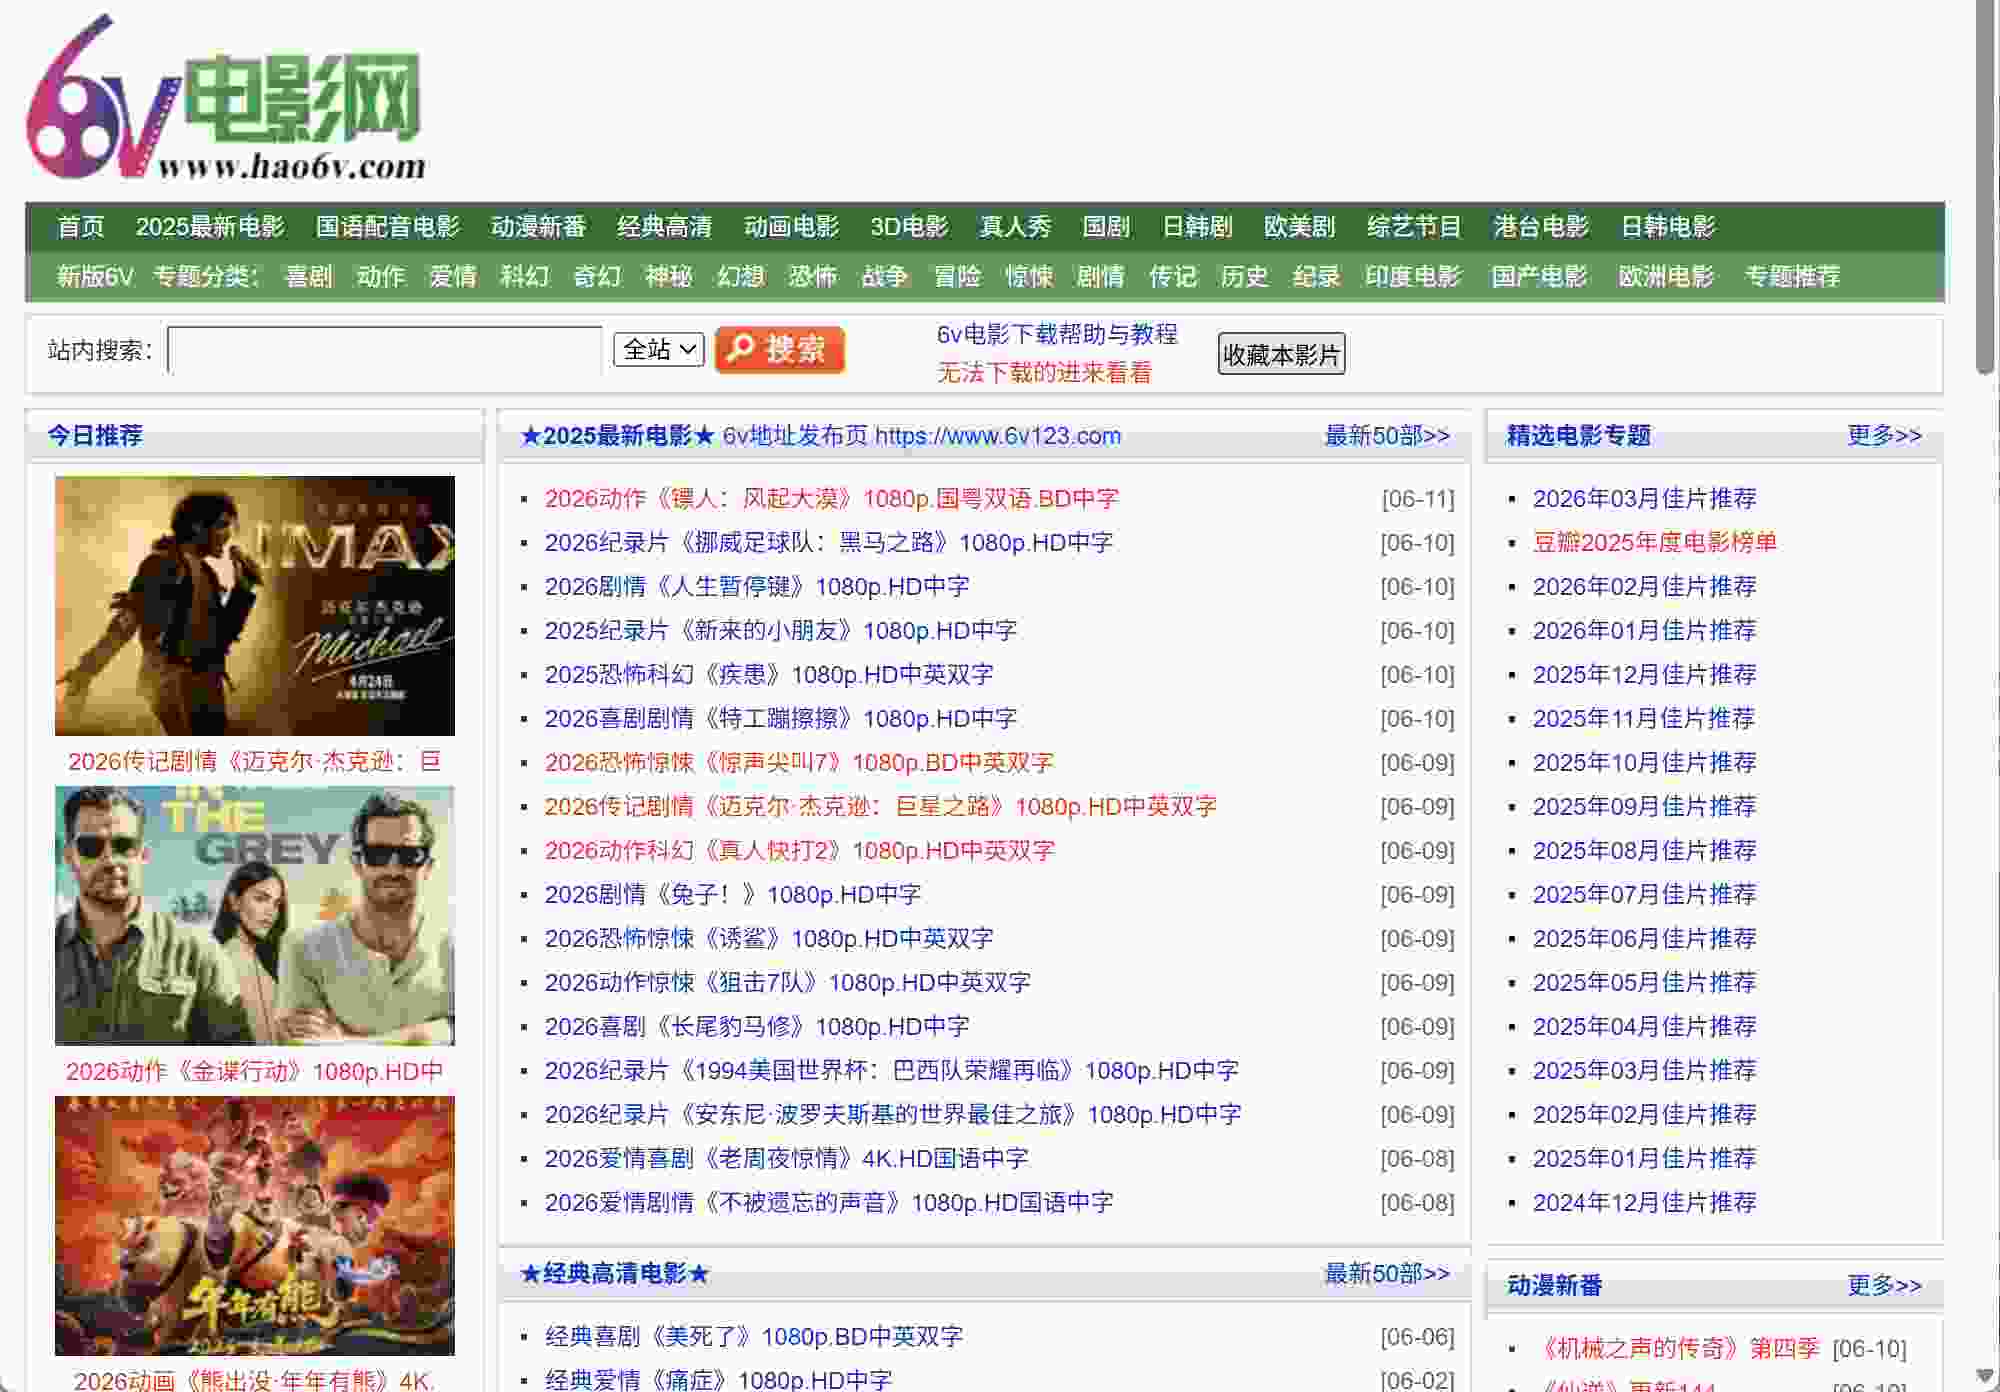Select 动漫新番 in top navigation bar
This screenshot has height=1392, width=2000.
tap(538, 227)
